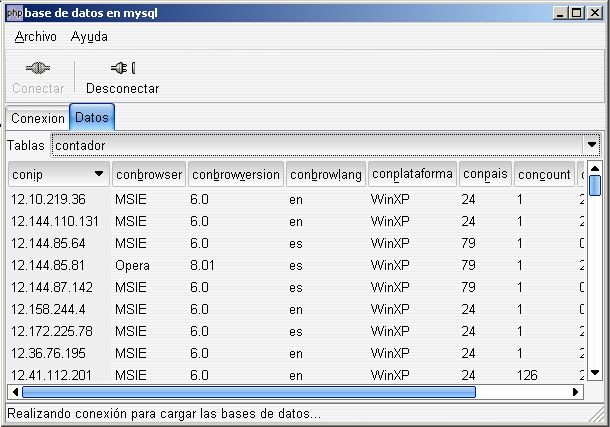The image size is (610, 427).
Task: Click the conpais column header
Action: 485,174
